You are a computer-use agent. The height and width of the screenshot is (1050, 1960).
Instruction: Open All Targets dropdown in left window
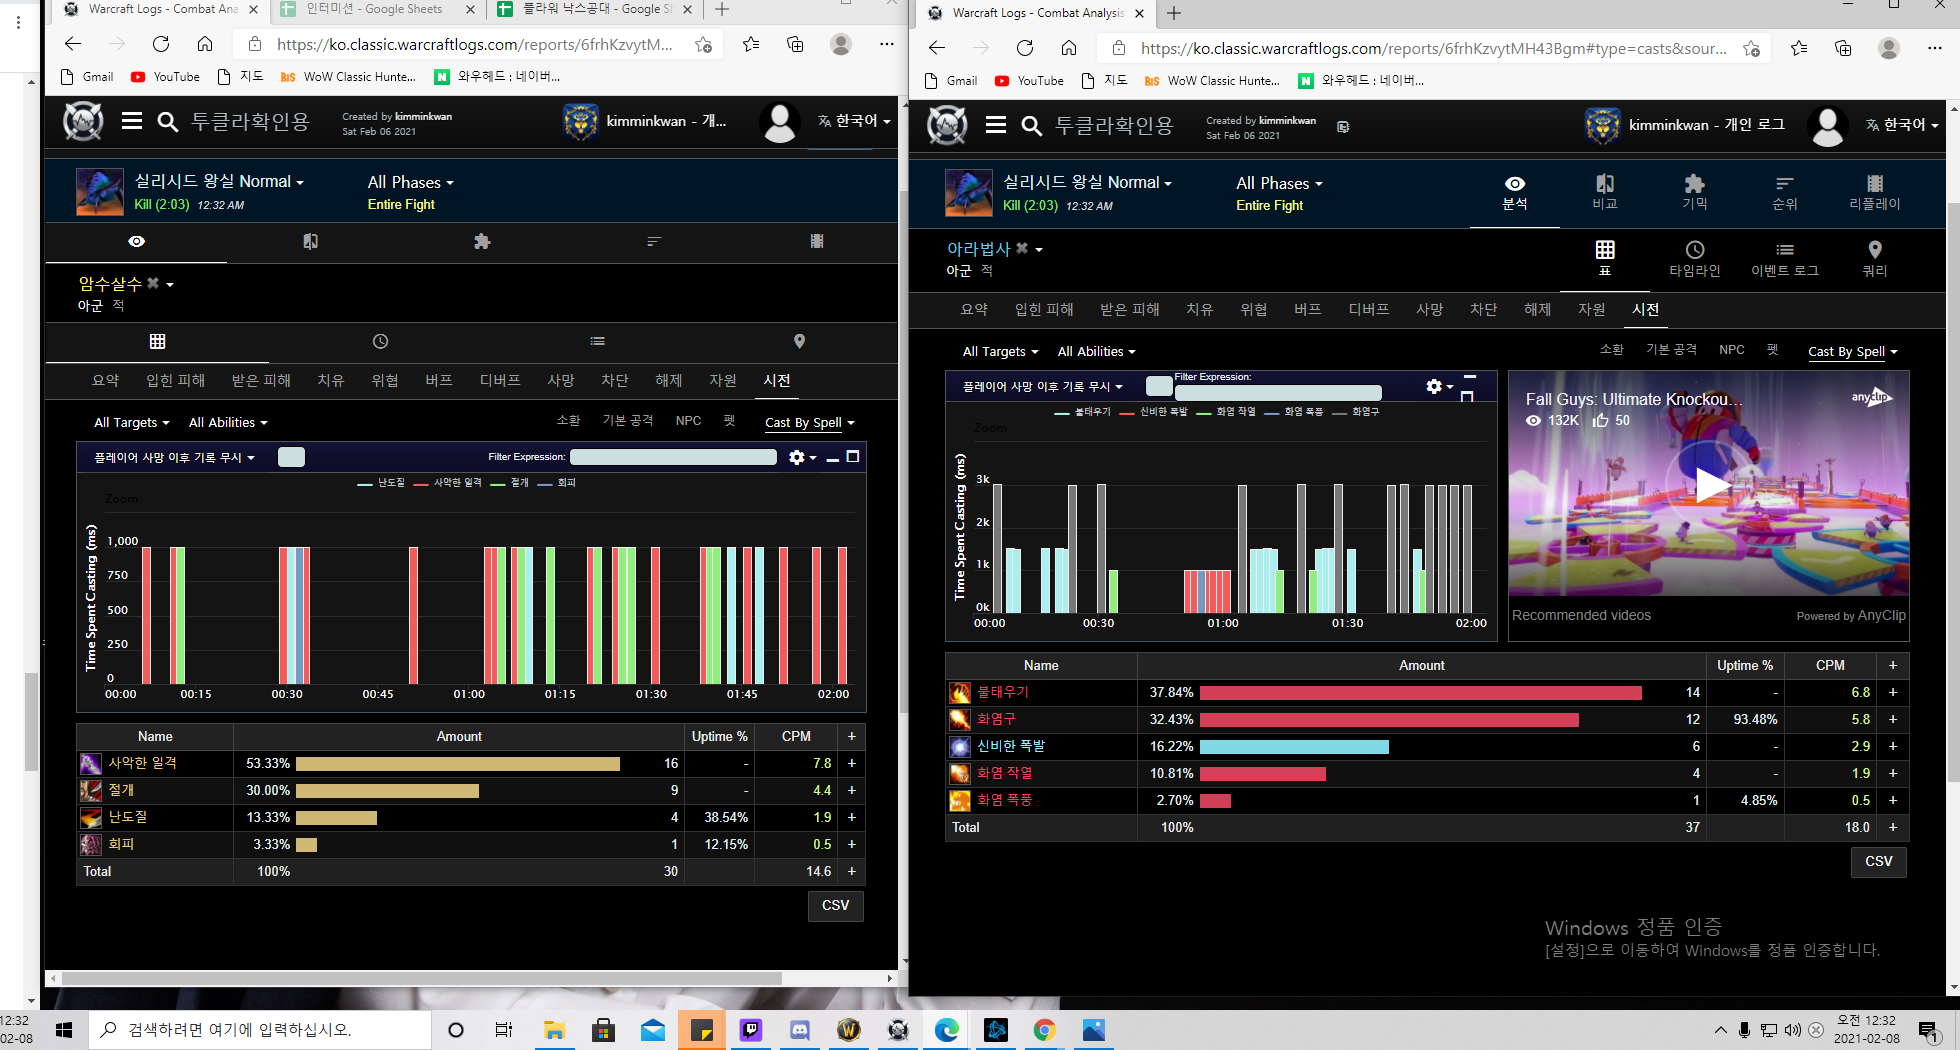click(132, 423)
